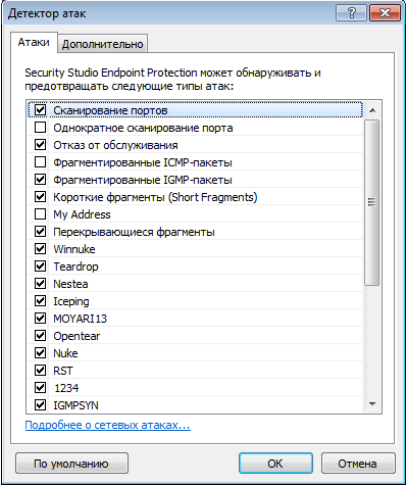
Task: Enable Однократное сканирование порта checkbox
Action: tap(40, 127)
